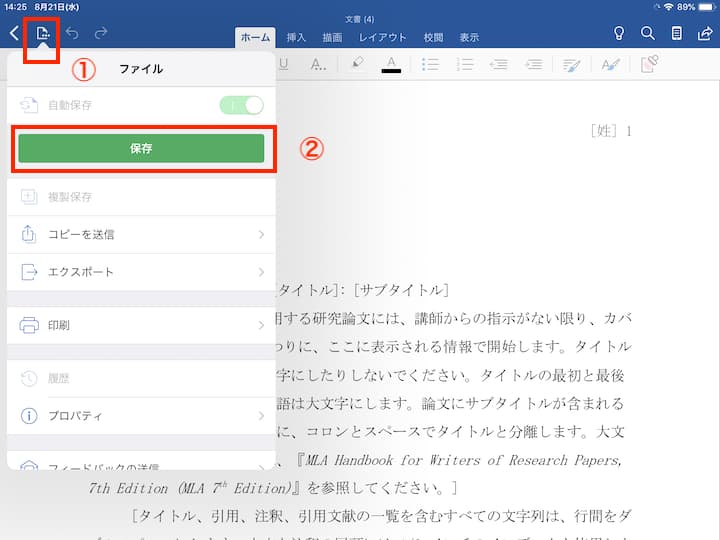This screenshot has height=540, width=720.
Task: Tap the MLA Handbook italic text
Action: tap(463, 460)
